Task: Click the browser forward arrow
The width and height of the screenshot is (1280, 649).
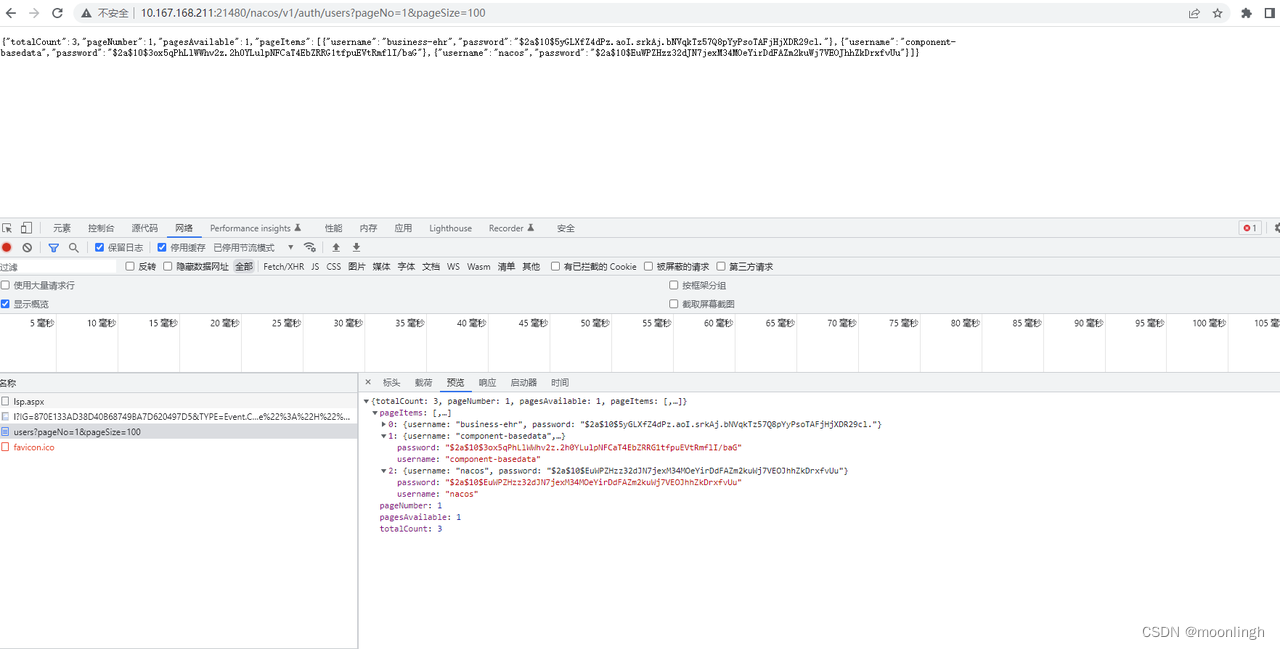Action: [x=34, y=13]
